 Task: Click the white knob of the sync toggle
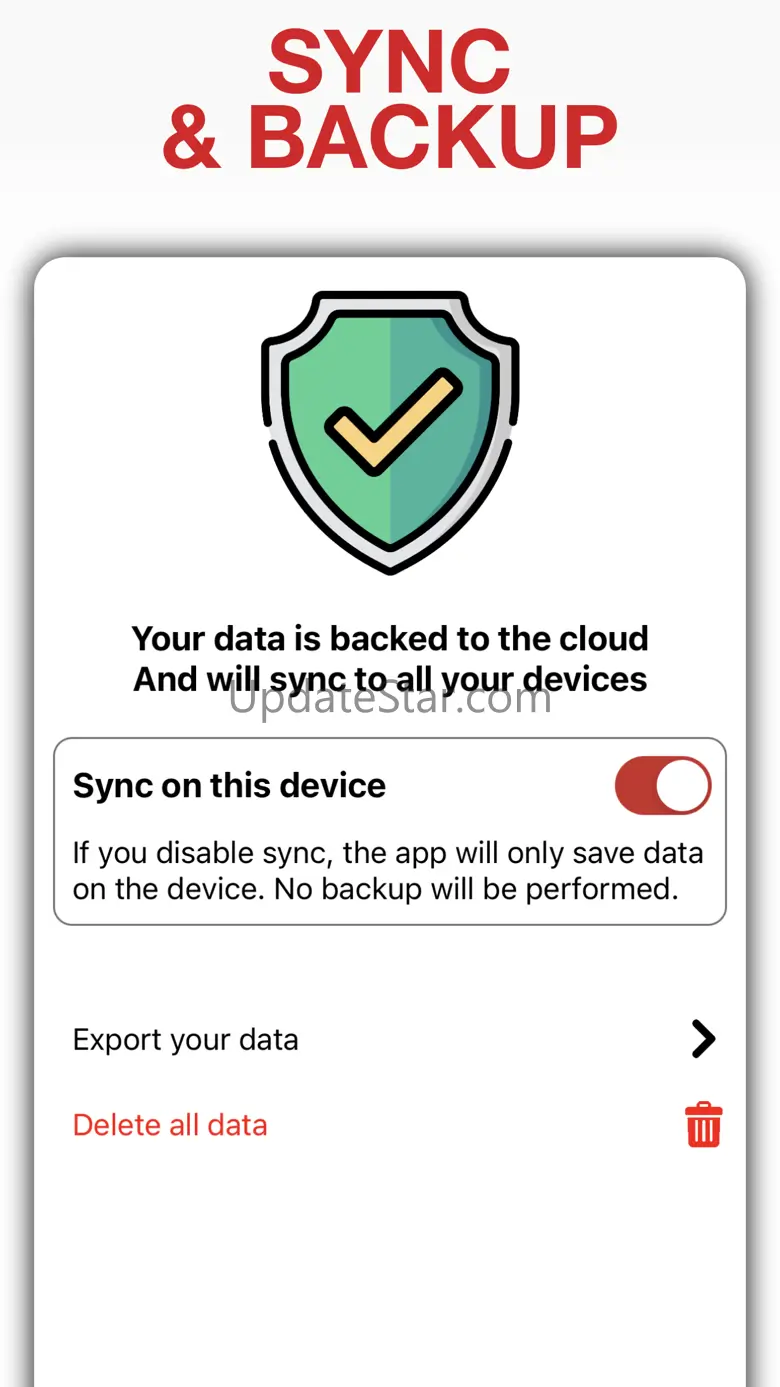[x=684, y=786]
